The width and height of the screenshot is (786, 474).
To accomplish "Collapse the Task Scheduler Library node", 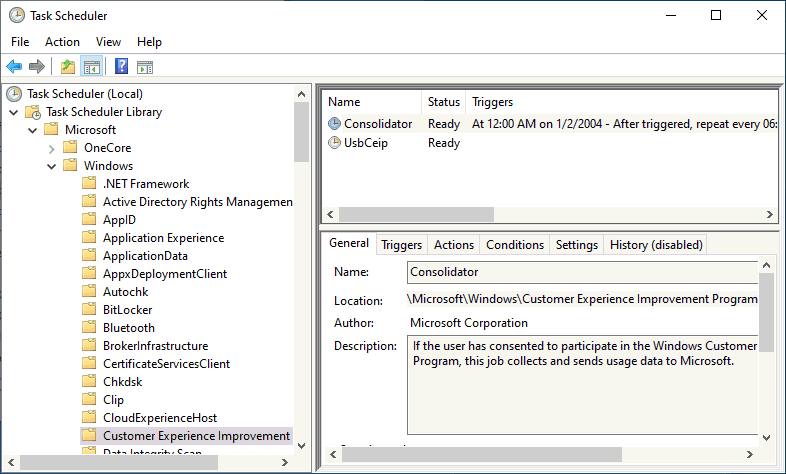I will coord(14,112).
